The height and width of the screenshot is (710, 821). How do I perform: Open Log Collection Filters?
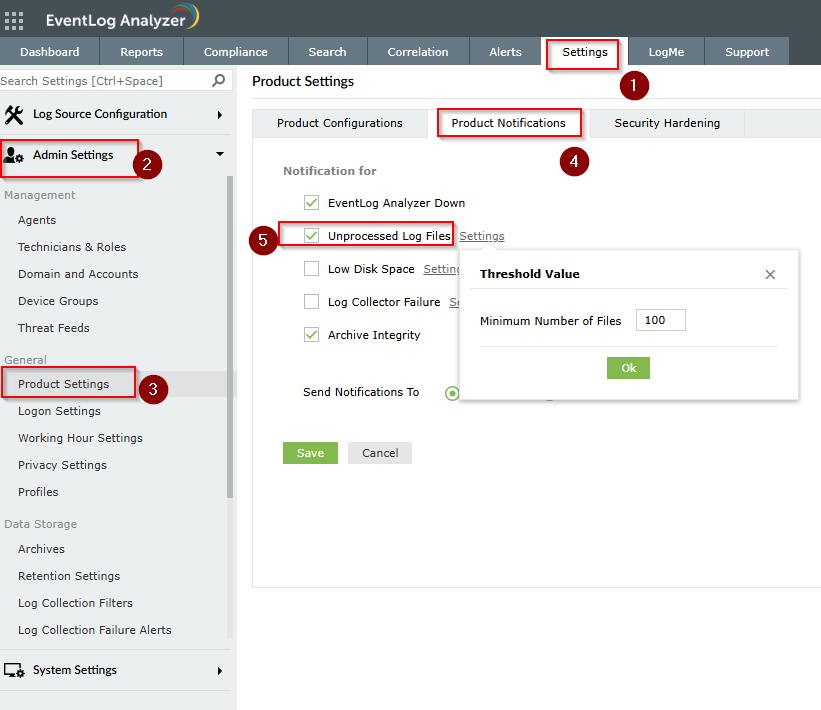[x=75, y=603]
